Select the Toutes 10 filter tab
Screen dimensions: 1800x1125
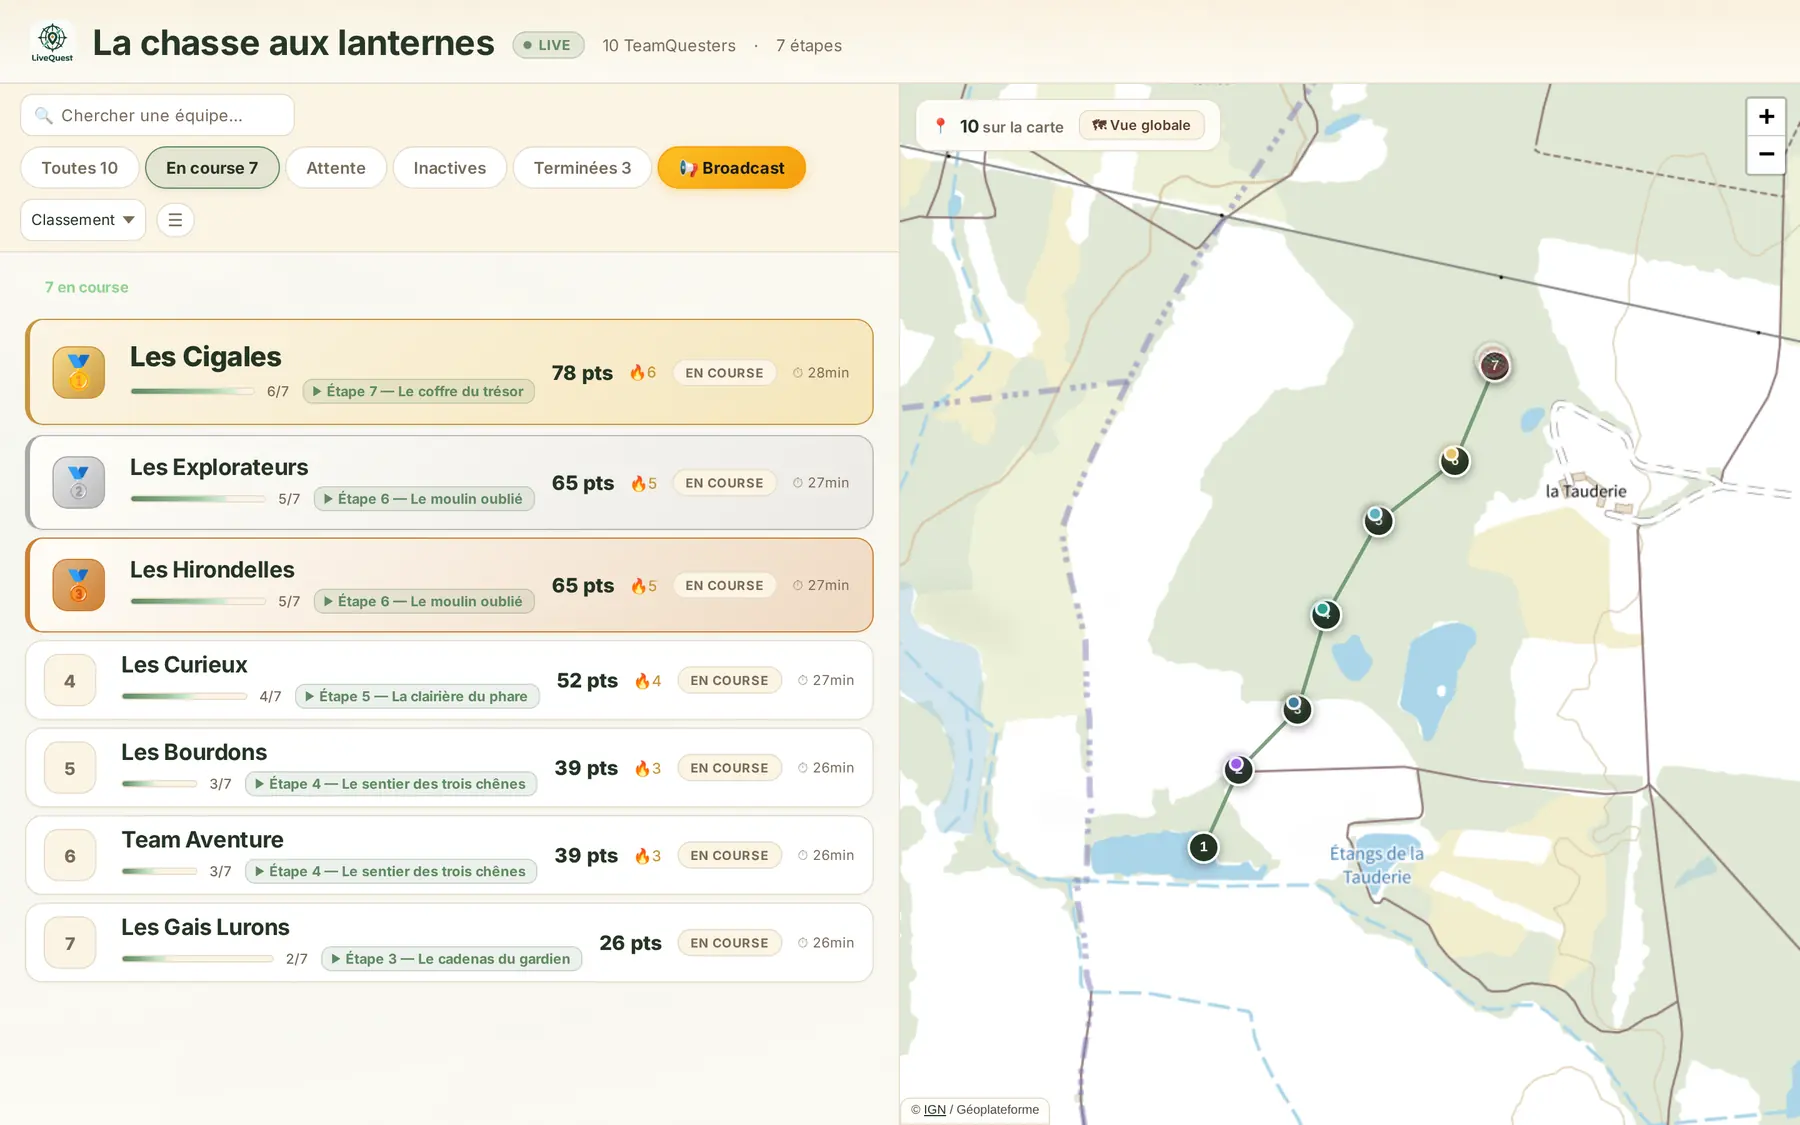[x=80, y=168]
